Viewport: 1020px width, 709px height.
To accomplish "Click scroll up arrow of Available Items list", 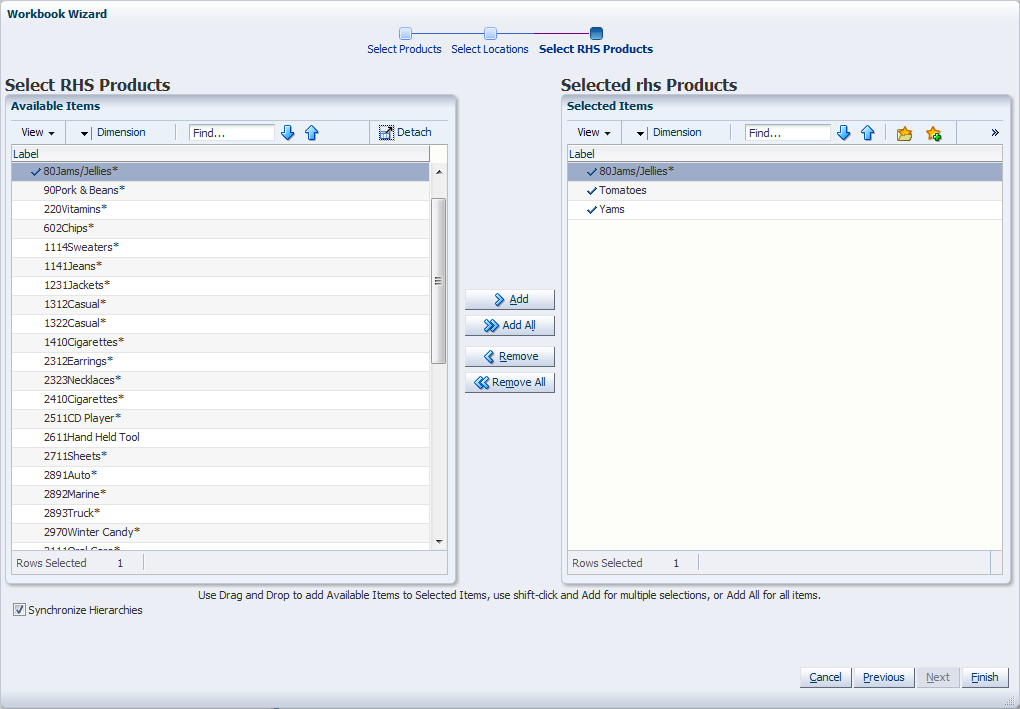I will coord(439,172).
